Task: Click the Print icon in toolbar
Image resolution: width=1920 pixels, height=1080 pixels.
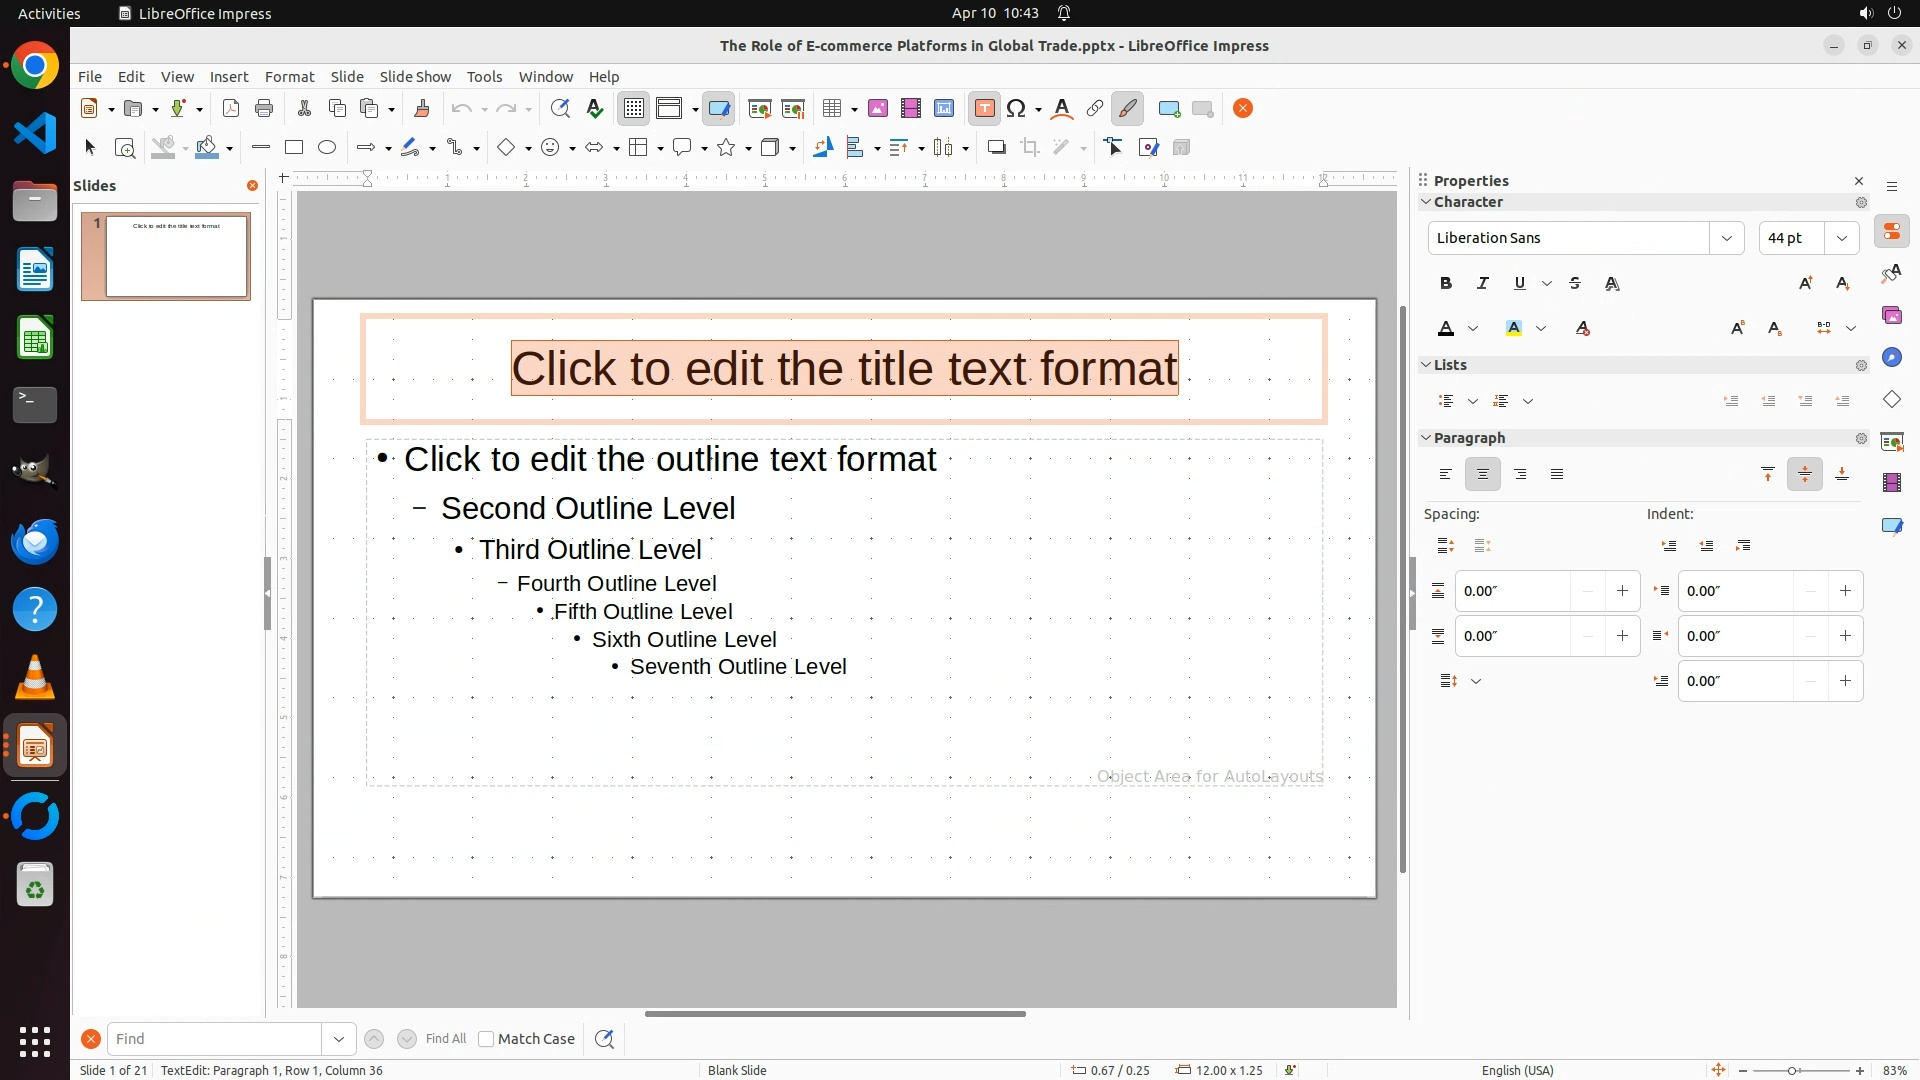Action: [x=264, y=109]
